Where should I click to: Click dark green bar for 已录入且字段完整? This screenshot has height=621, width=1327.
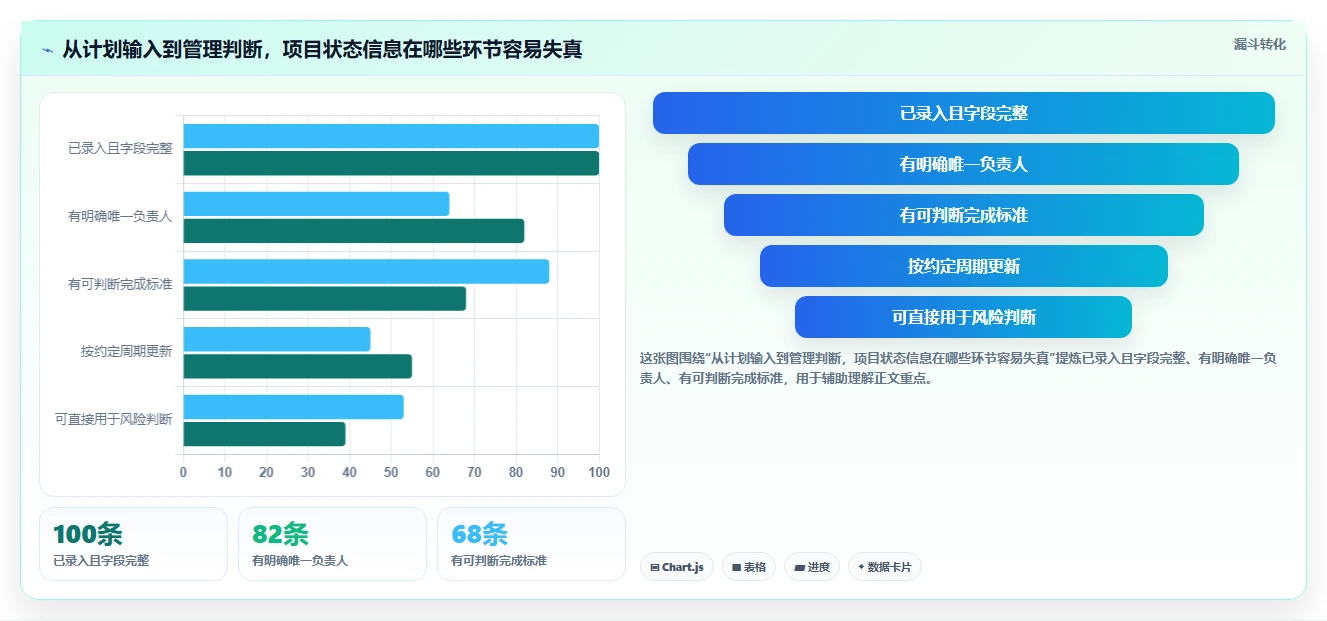[x=391, y=163]
